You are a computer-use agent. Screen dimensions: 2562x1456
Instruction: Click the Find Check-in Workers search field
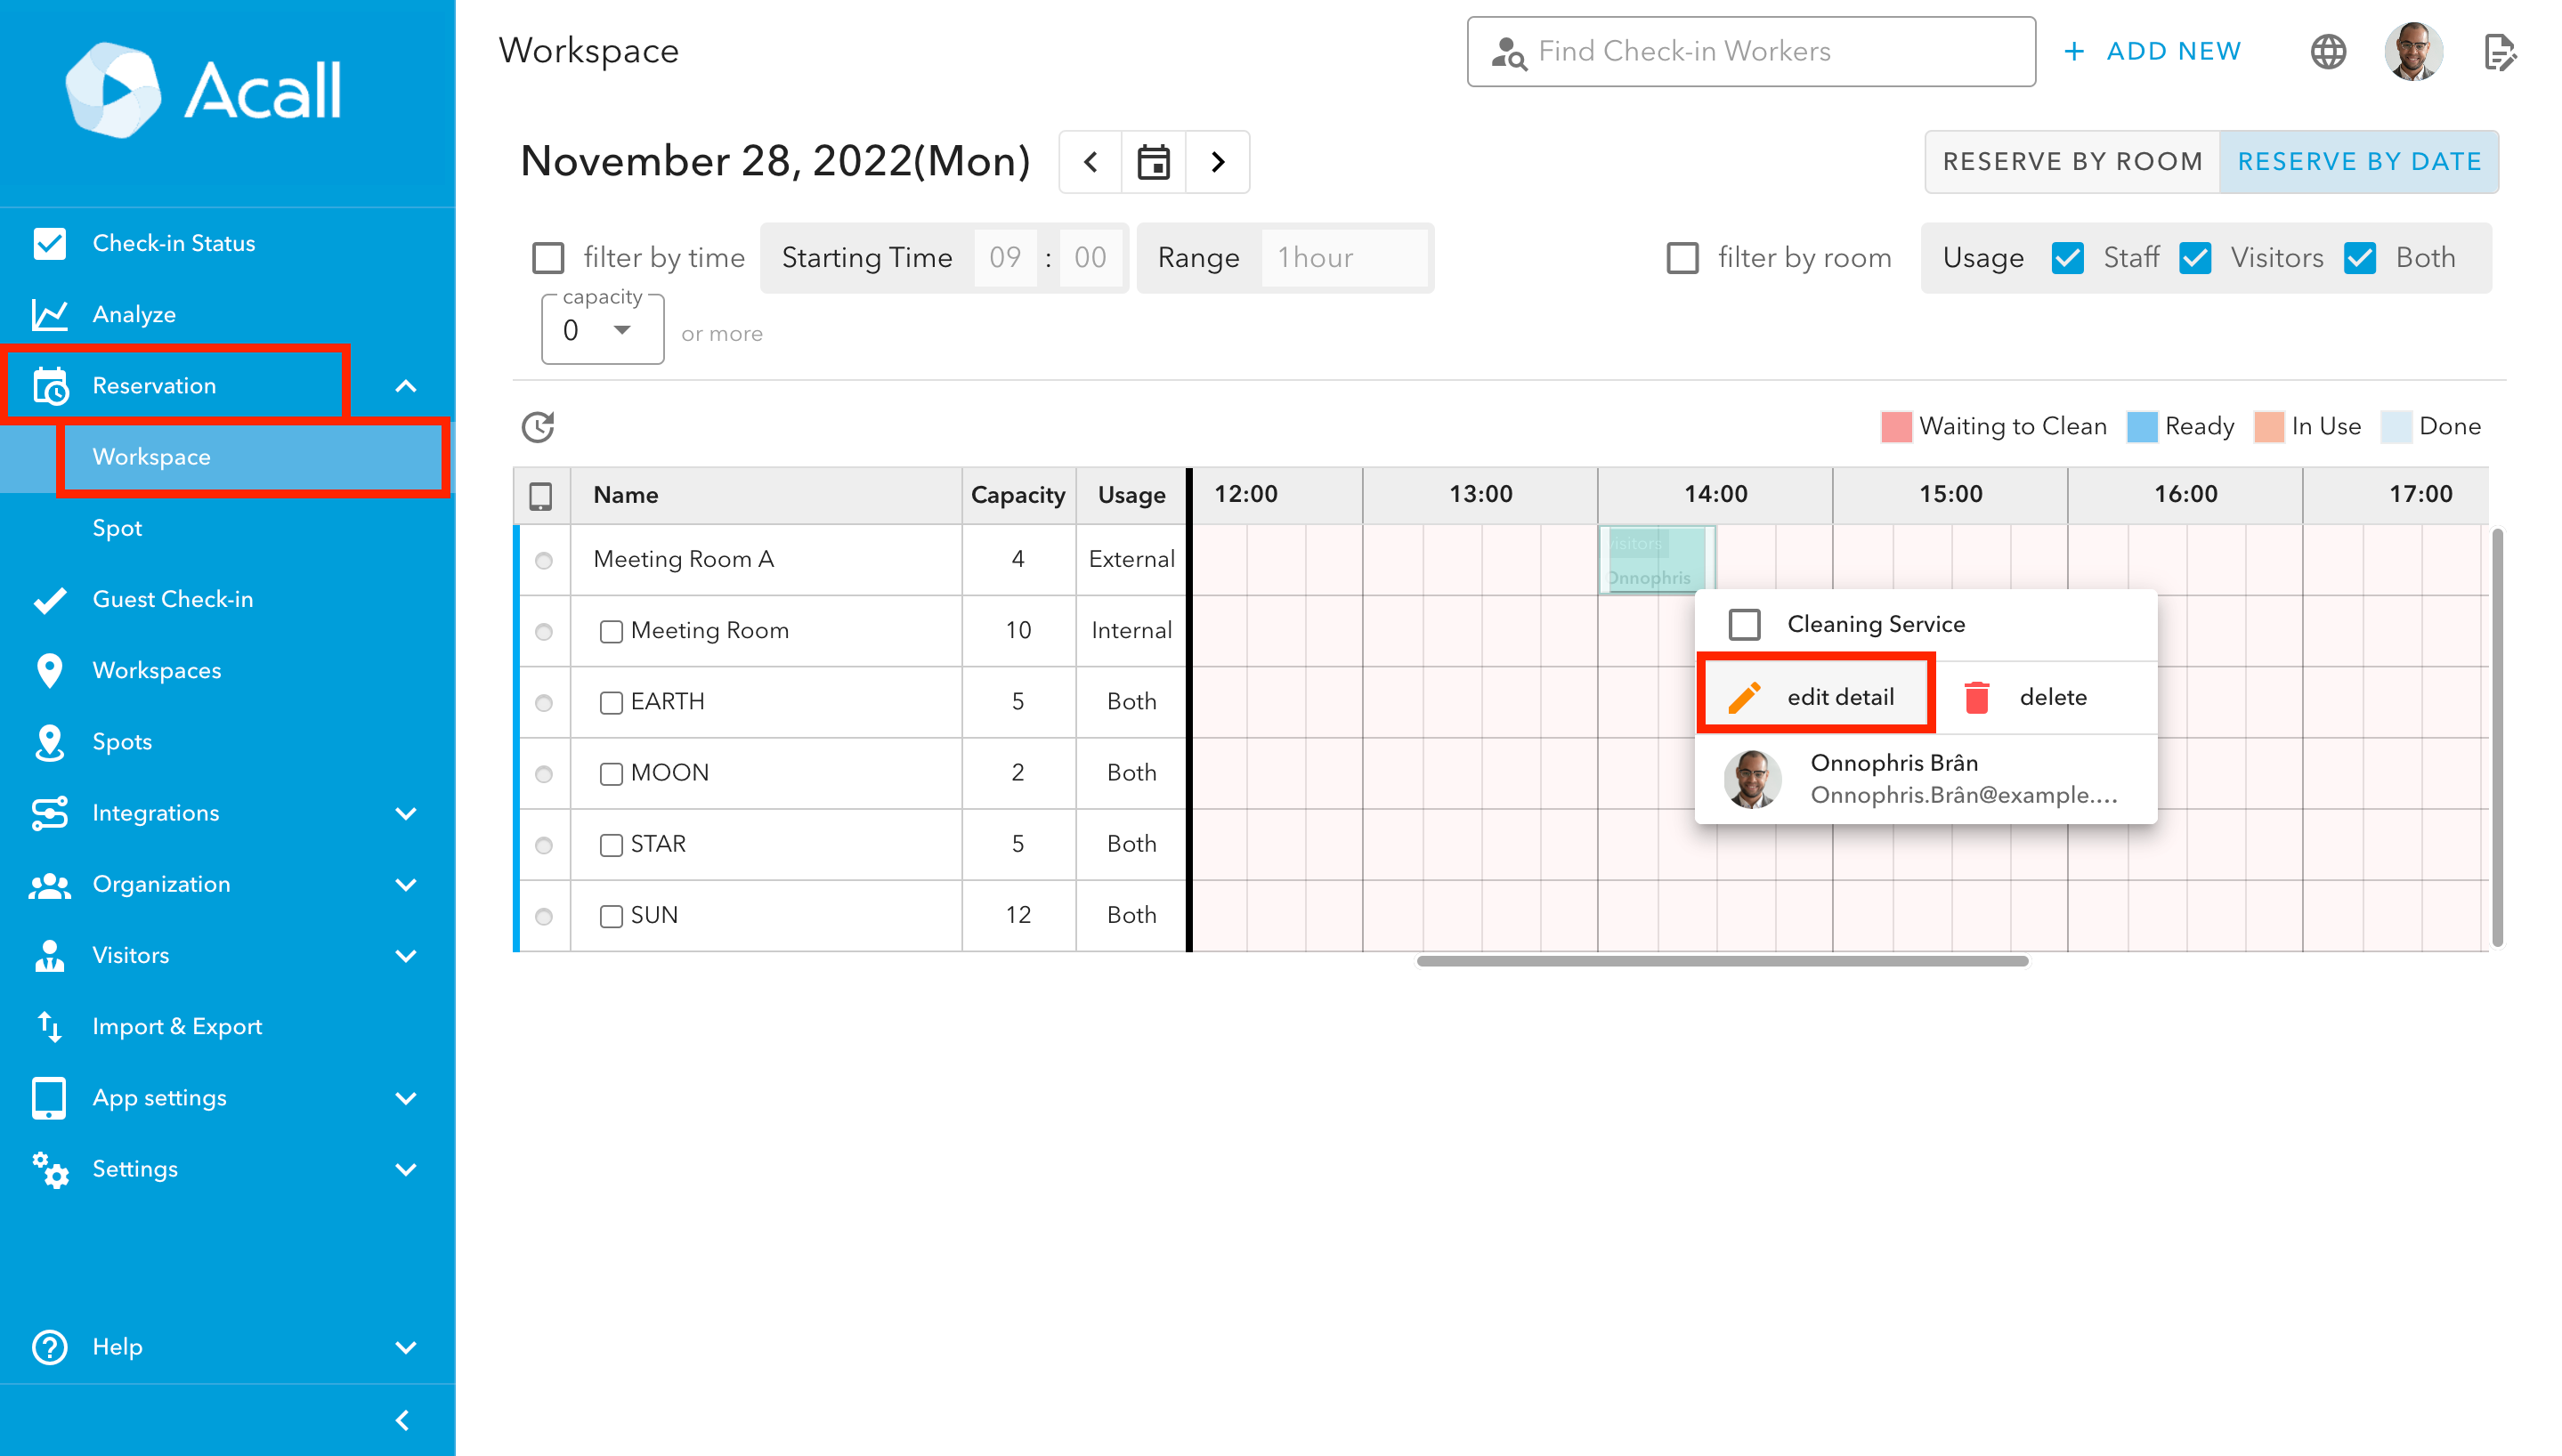[1750, 51]
